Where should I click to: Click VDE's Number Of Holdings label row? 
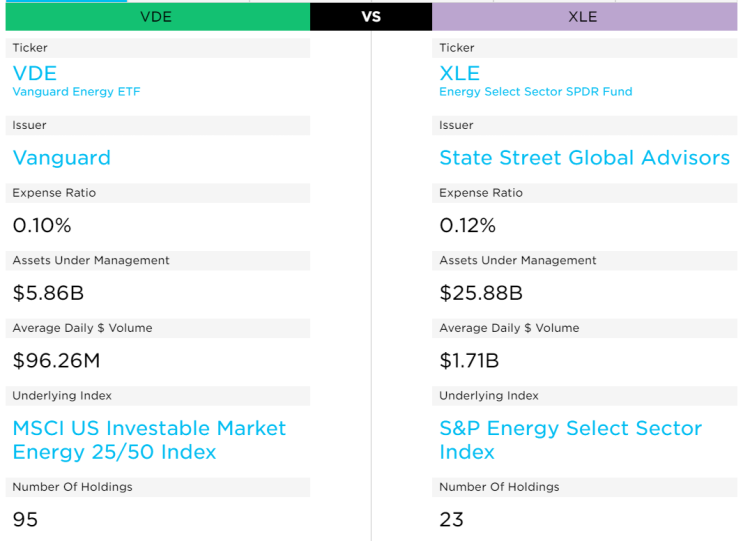pyautogui.click(x=158, y=487)
